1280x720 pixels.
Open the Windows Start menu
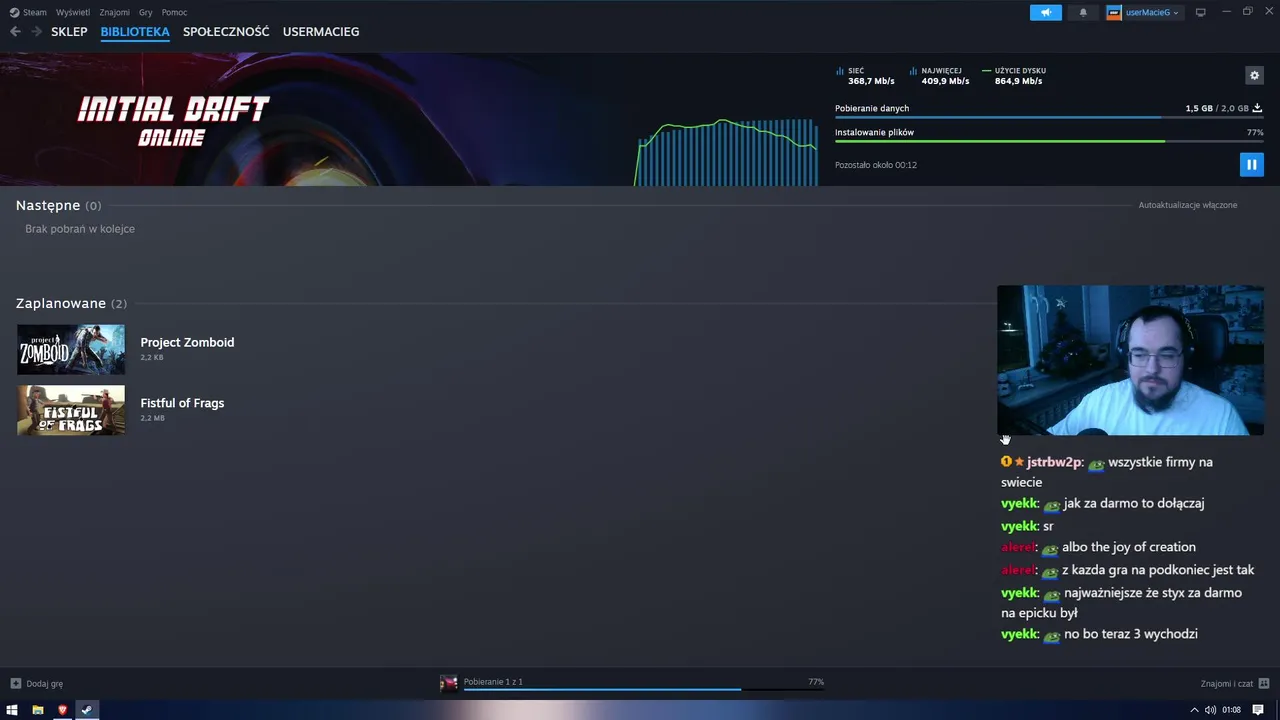(x=12, y=710)
